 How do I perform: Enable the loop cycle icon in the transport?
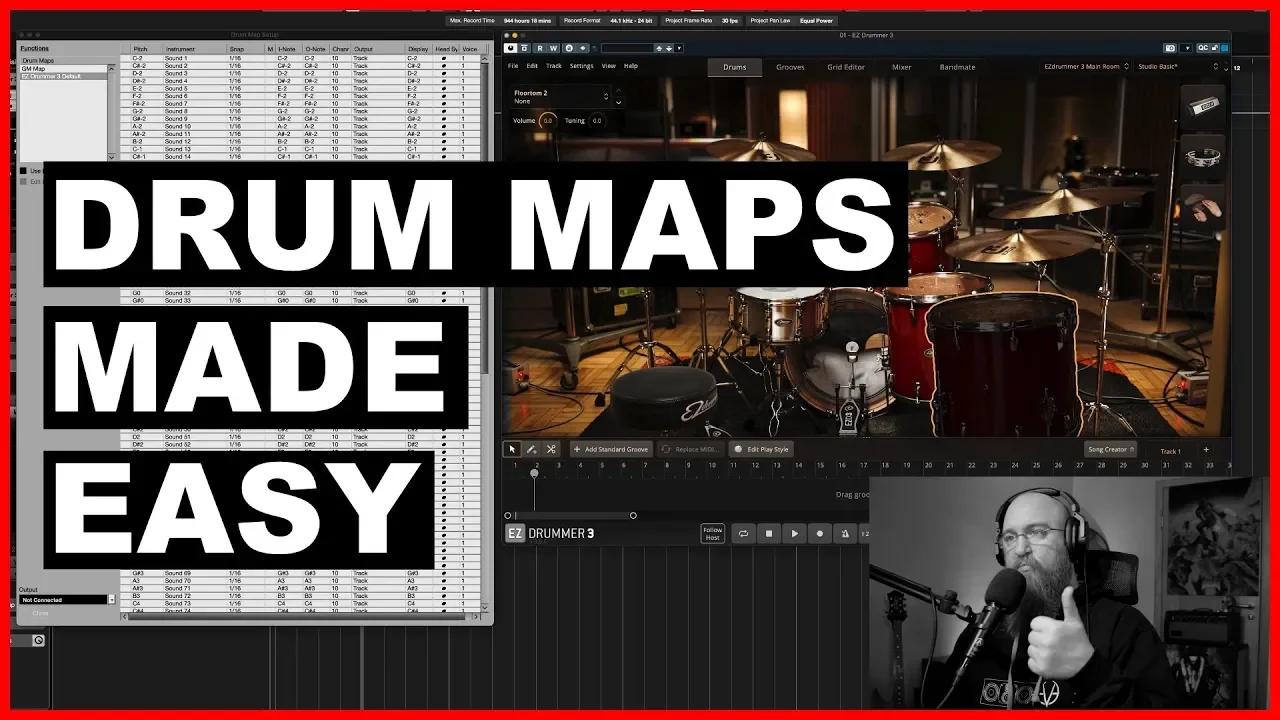click(x=743, y=533)
